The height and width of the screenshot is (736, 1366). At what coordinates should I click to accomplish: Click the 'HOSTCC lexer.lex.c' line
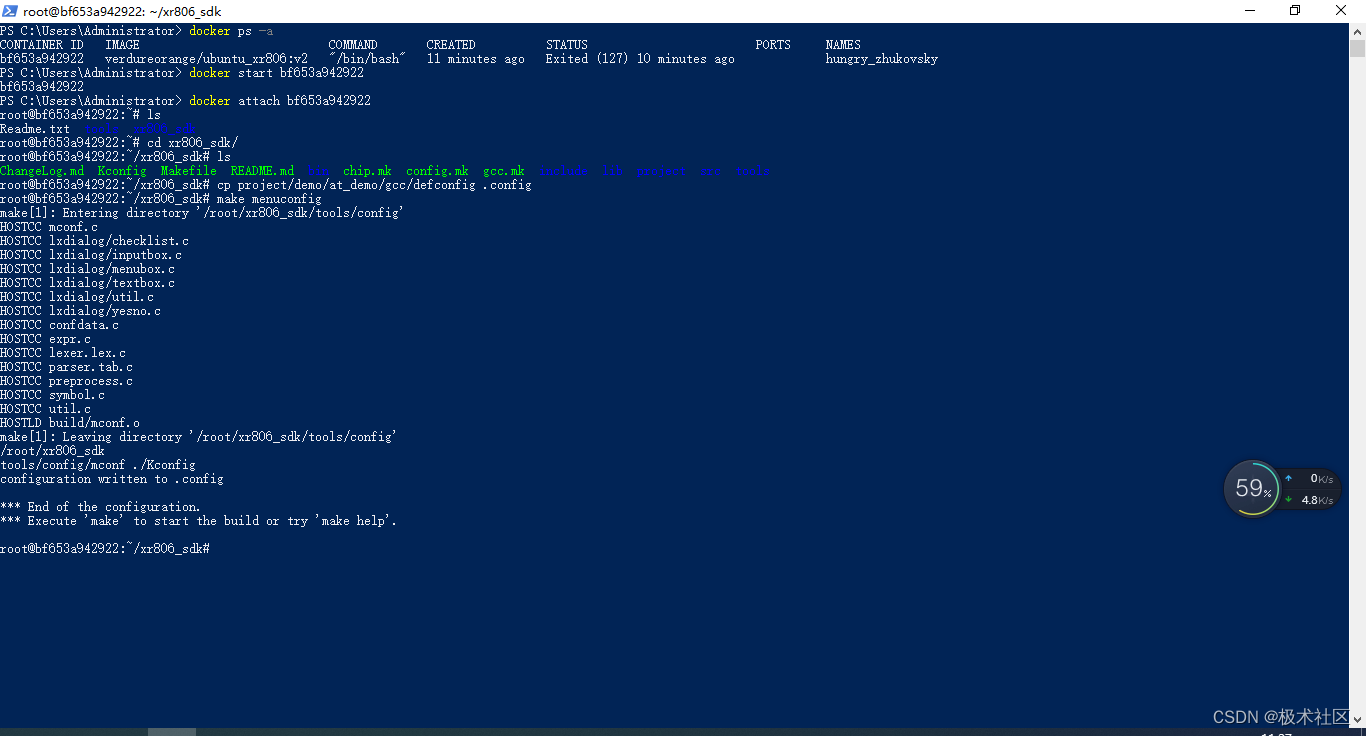(x=63, y=353)
